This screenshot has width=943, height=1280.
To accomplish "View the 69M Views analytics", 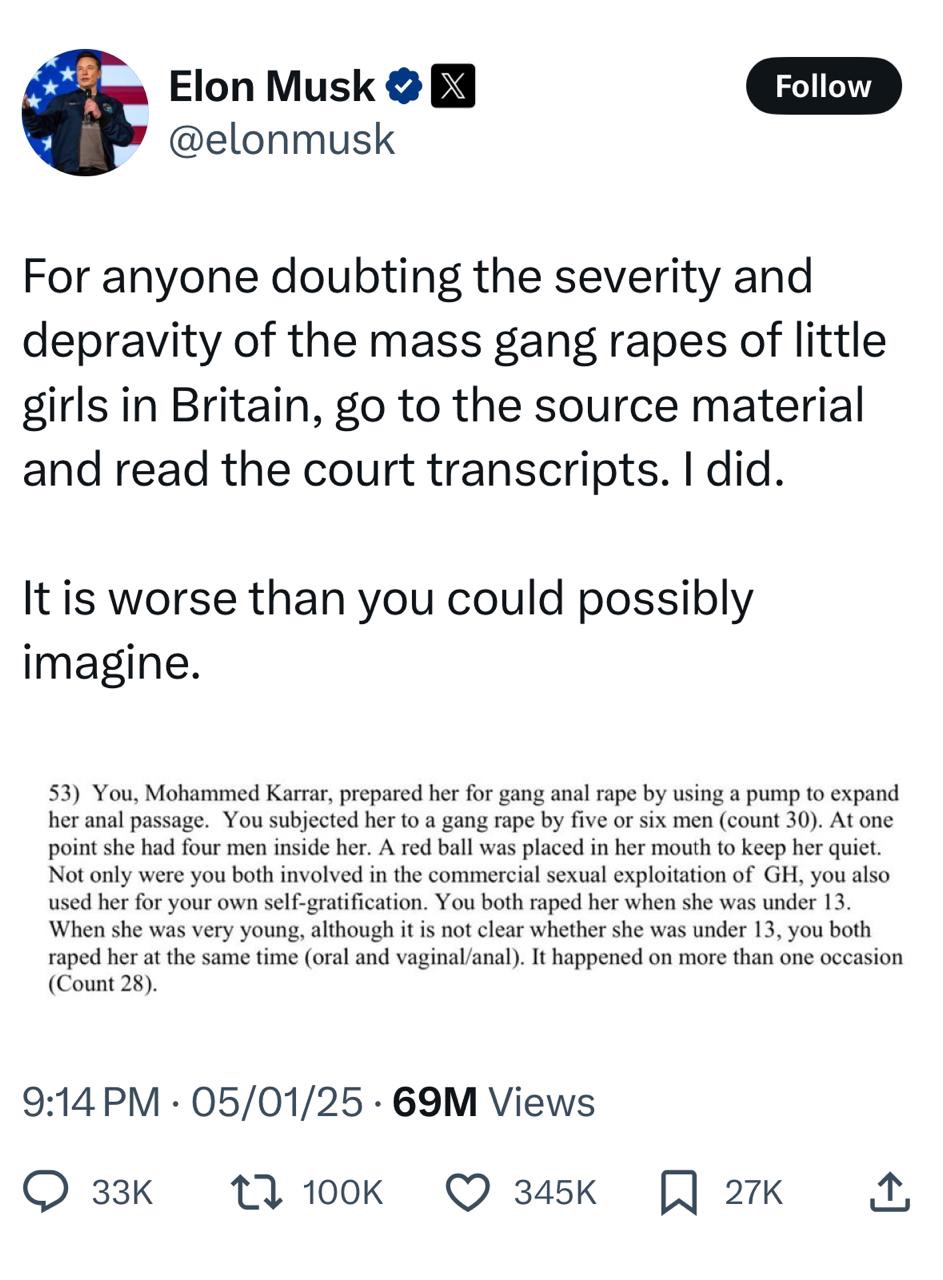I will click(493, 1102).
